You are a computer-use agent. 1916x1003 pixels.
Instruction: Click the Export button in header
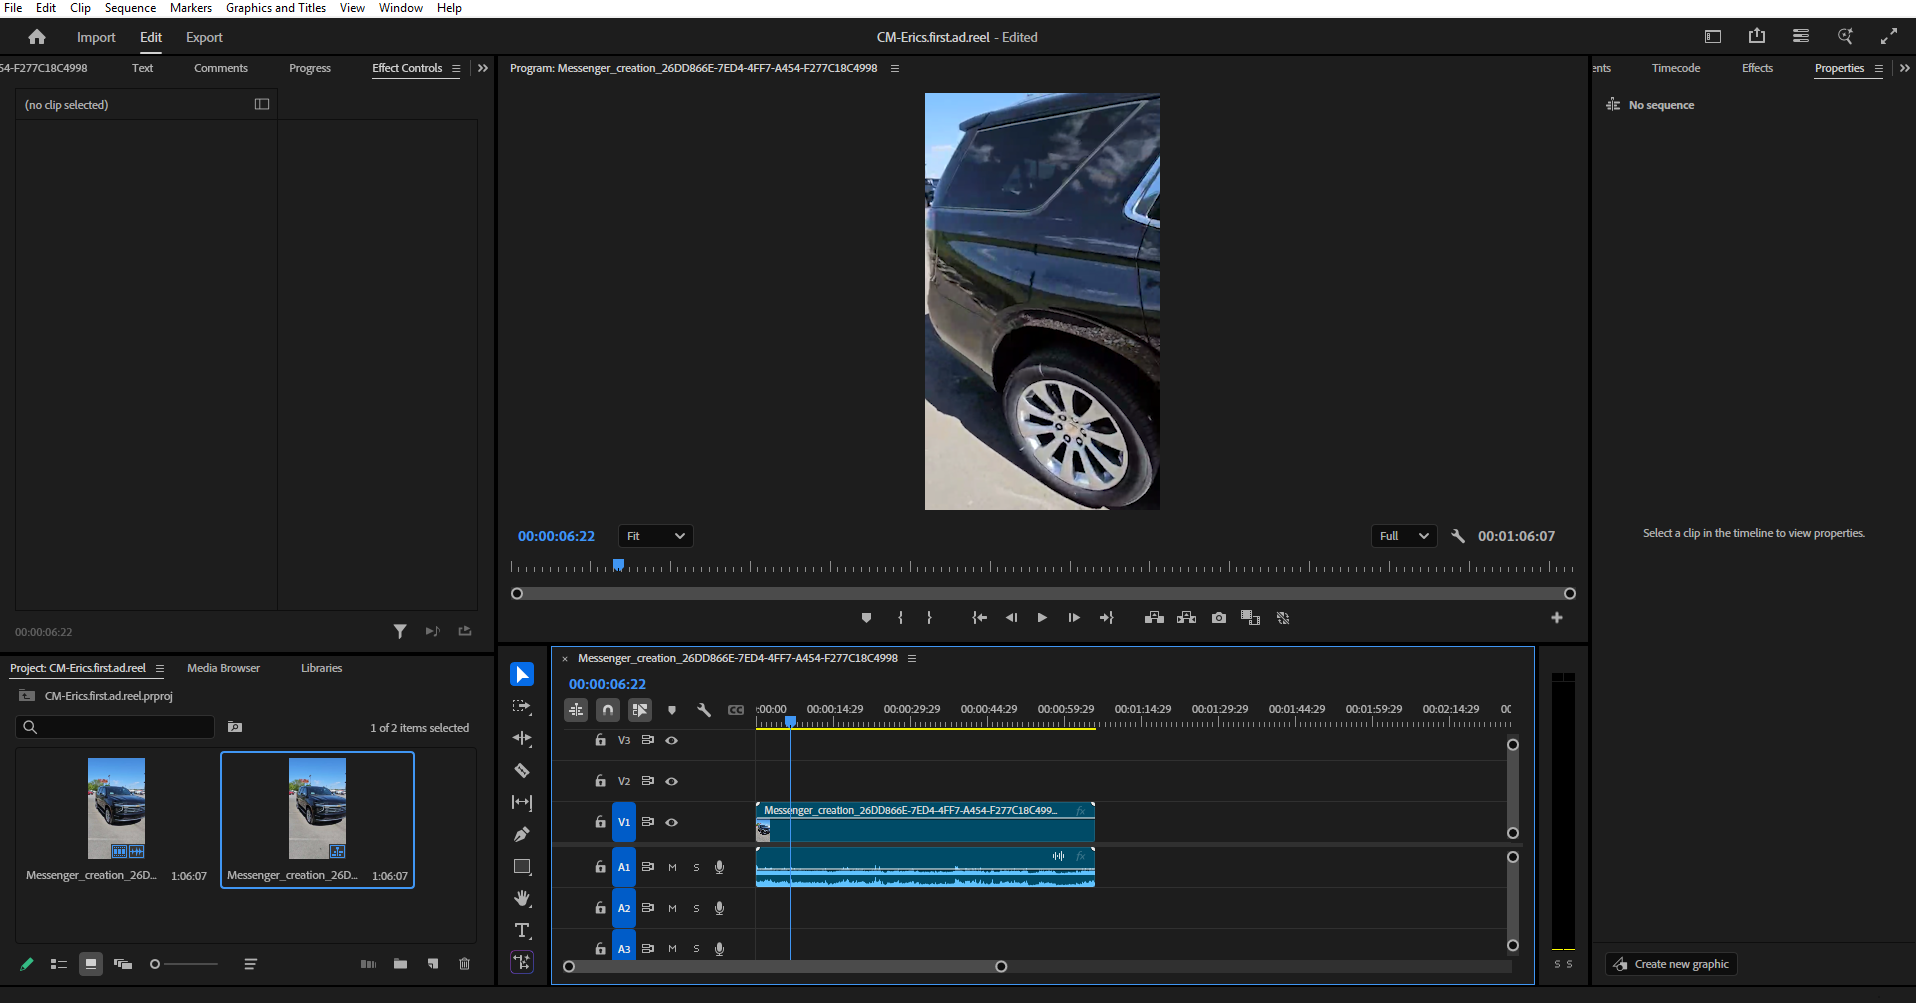[x=204, y=37]
